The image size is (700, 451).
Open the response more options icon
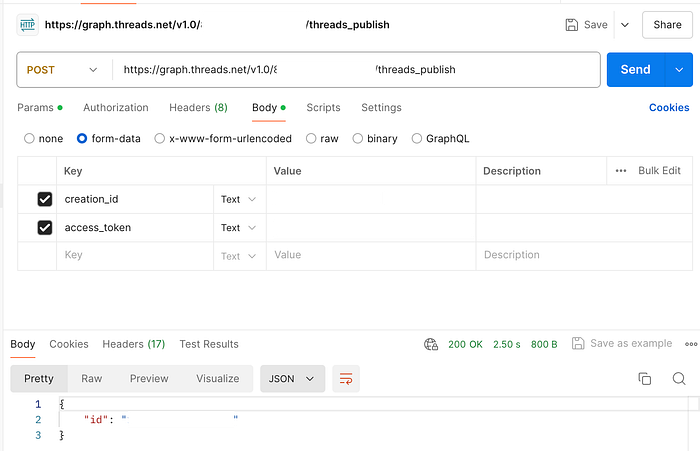[x=691, y=344]
